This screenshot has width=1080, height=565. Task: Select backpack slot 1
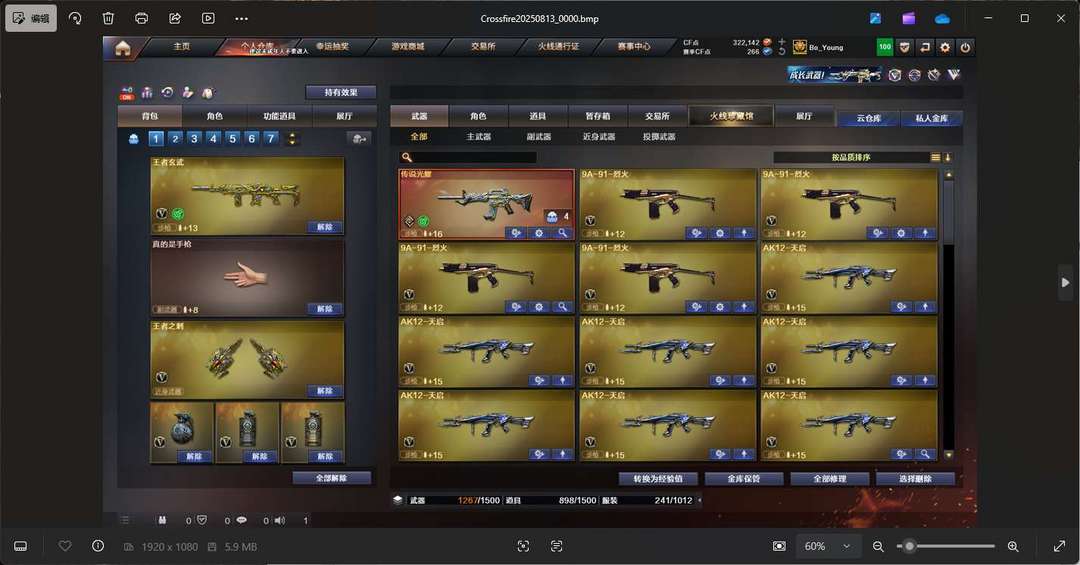click(156, 138)
